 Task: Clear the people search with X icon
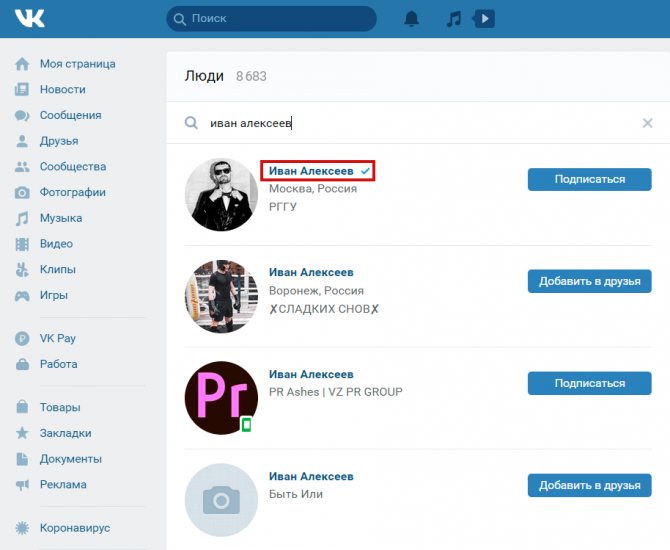point(647,123)
